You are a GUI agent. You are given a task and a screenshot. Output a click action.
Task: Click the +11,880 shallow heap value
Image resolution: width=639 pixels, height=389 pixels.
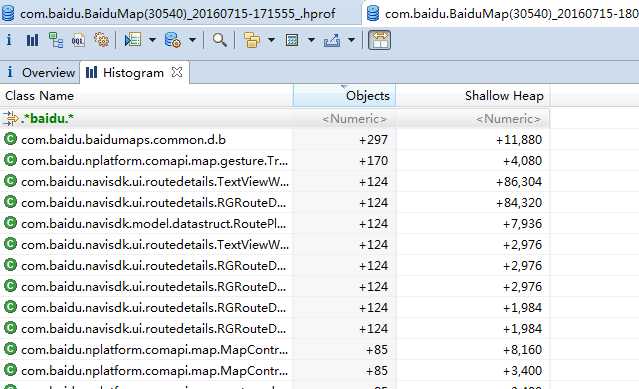tap(519, 140)
